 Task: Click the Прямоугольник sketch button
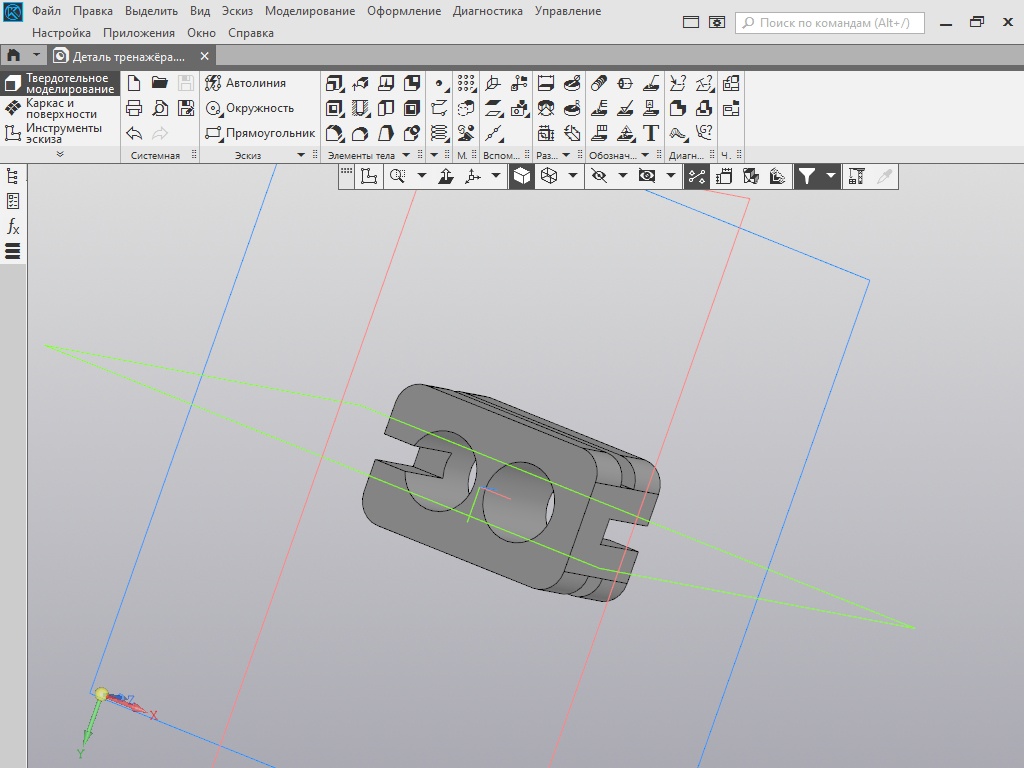click(259, 133)
